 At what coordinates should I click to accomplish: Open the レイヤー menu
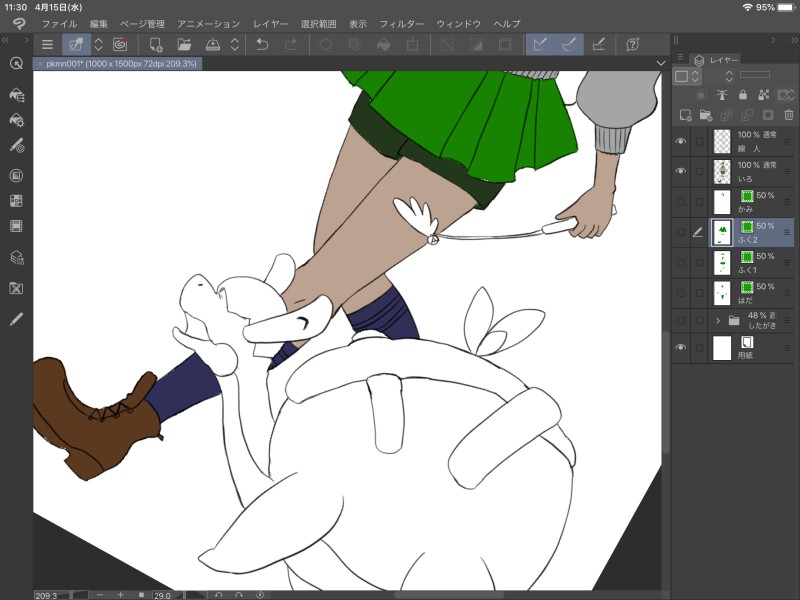tap(270, 24)
